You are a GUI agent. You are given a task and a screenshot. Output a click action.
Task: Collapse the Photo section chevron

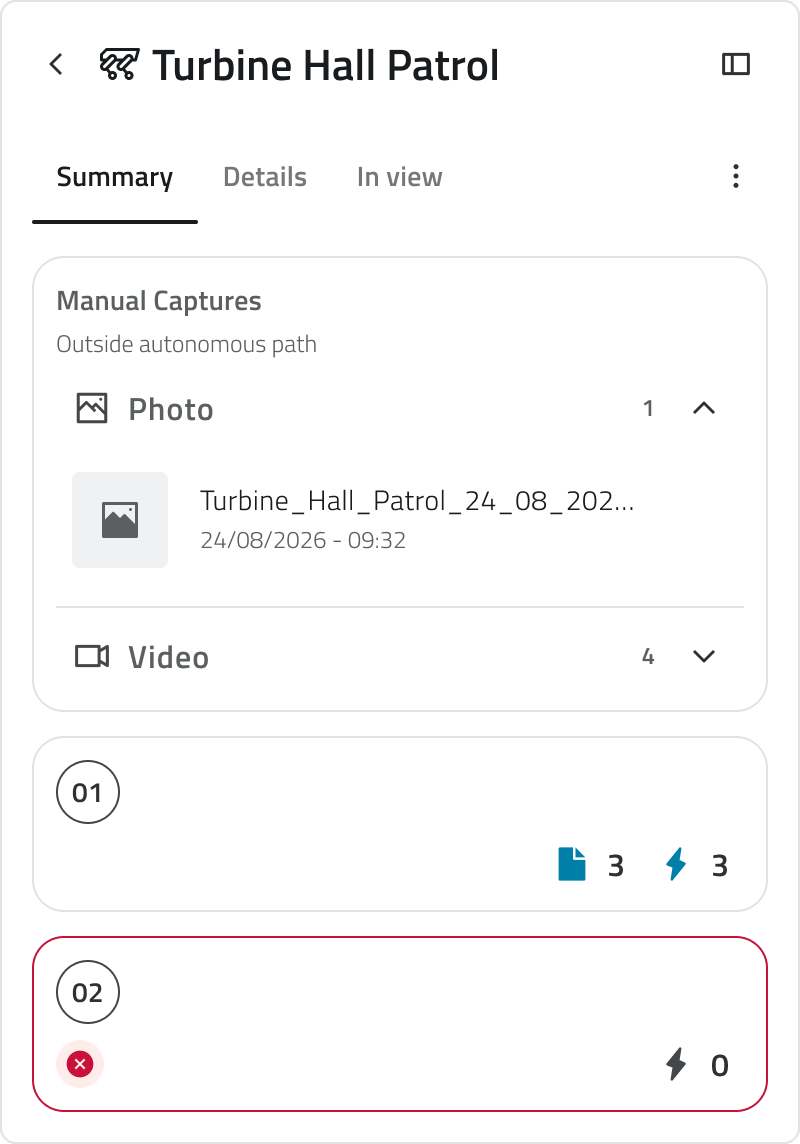coord(704,409)
